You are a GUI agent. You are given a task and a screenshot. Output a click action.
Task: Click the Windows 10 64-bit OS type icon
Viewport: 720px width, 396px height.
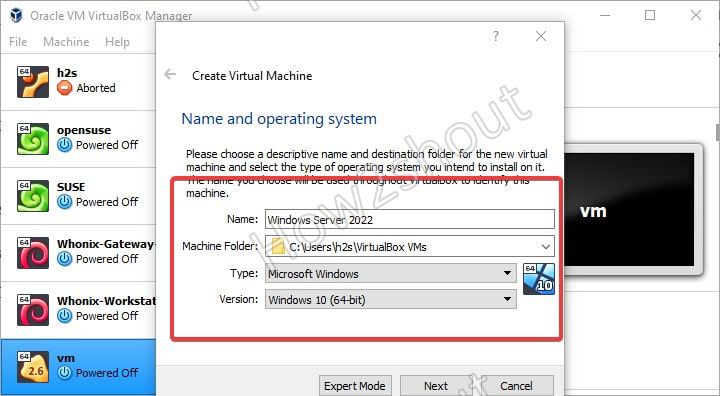click(539, 279)
